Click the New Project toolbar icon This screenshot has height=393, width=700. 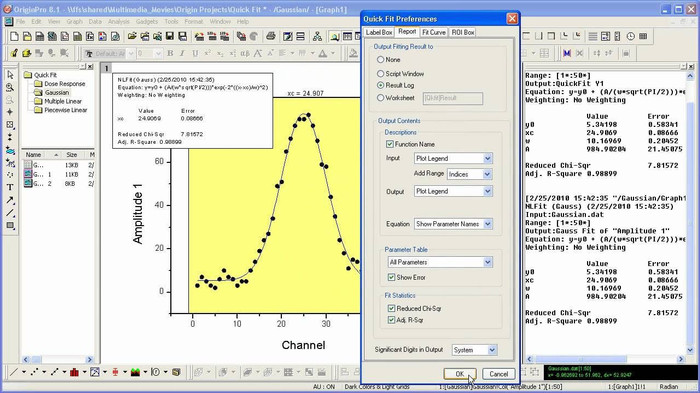click(x=14, y=36)
